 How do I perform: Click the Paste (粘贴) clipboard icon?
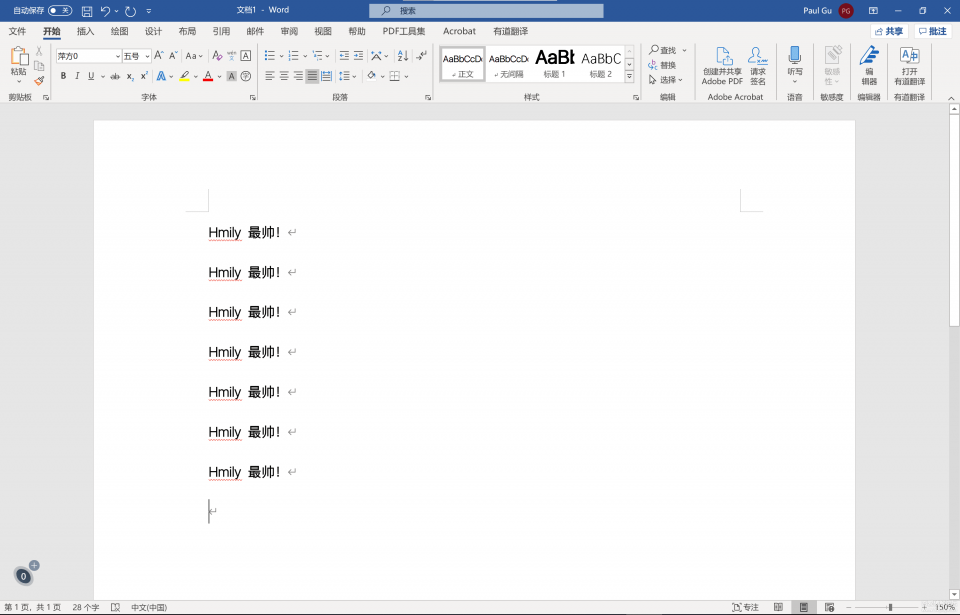18,56
